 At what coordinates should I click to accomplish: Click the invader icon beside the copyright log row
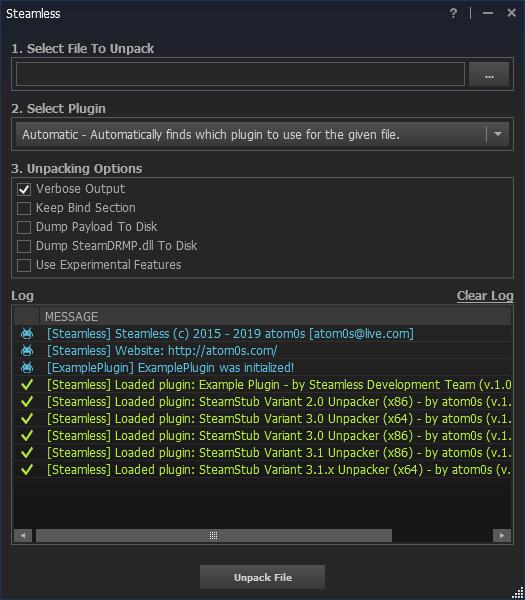[27, 333]
